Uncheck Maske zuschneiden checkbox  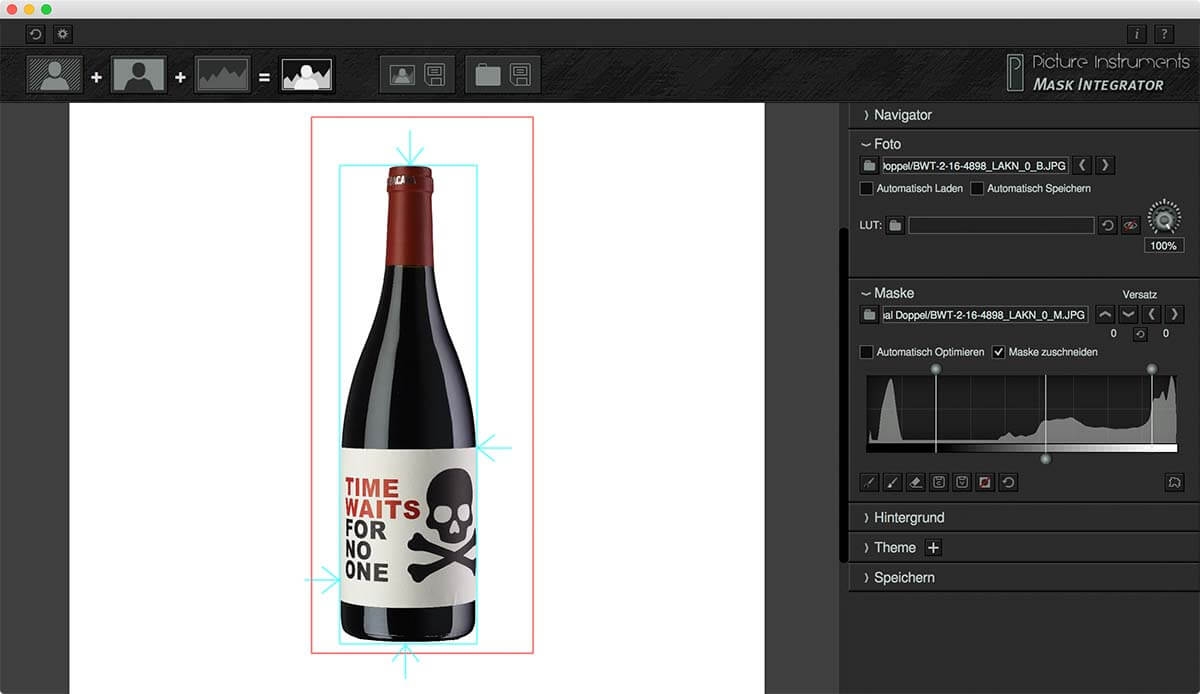pyautogui.click(x=999, y=352)
